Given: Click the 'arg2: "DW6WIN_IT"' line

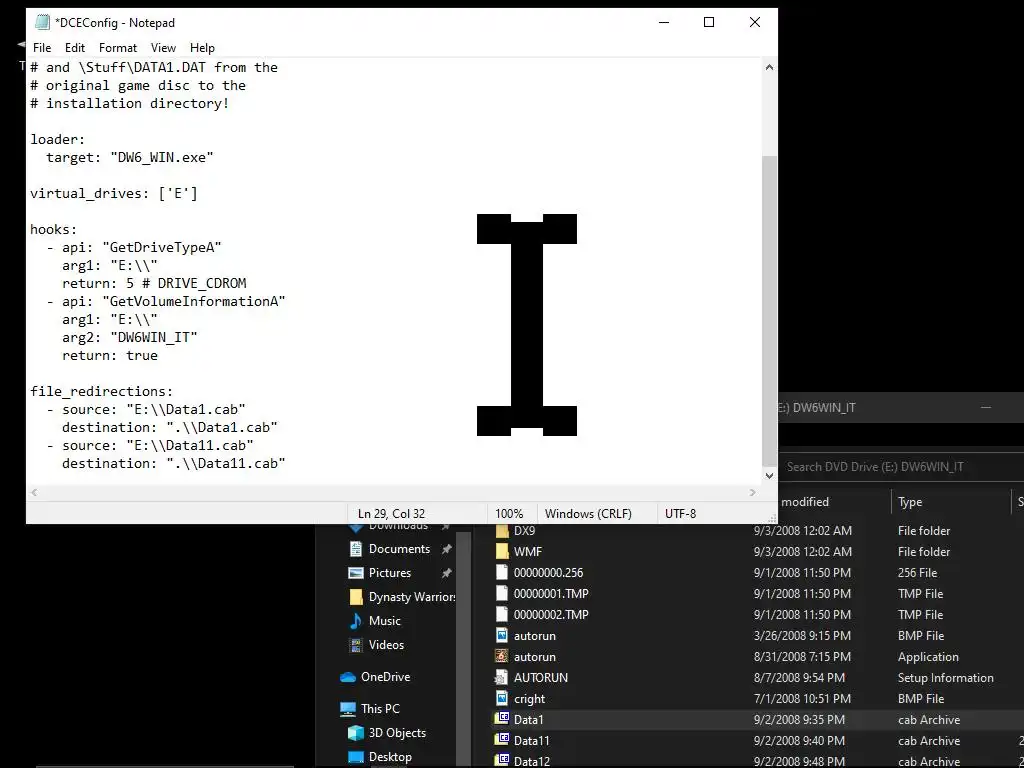Looking at the screenshot, I should (129, 338).
